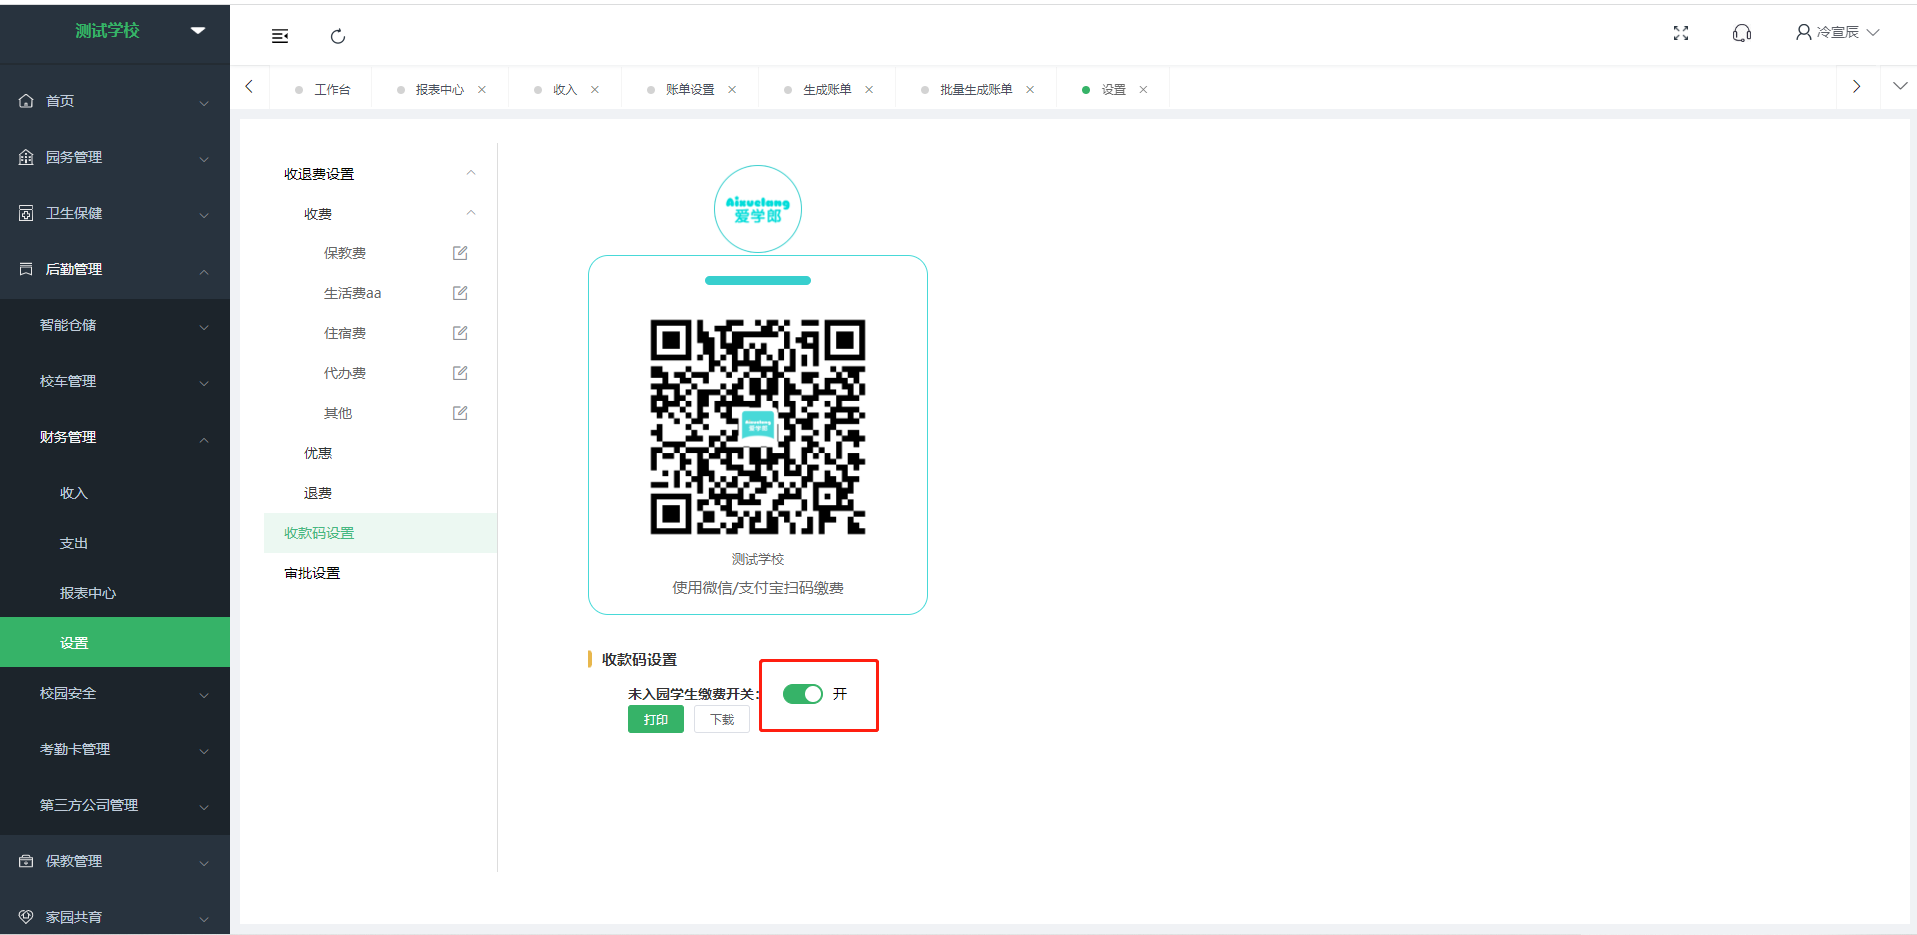Screen dimensions: 1917x935
Task: Click the green 打印 button
Action: pyautogui.click(x=656, y=719)
